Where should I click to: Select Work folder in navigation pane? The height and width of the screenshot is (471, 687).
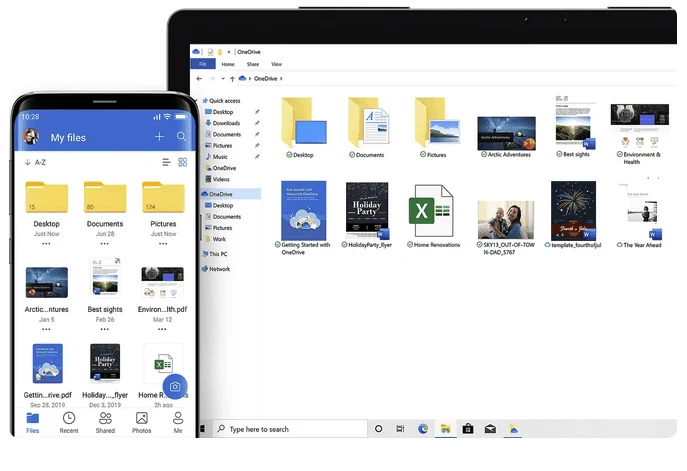(x=216, y=239)
